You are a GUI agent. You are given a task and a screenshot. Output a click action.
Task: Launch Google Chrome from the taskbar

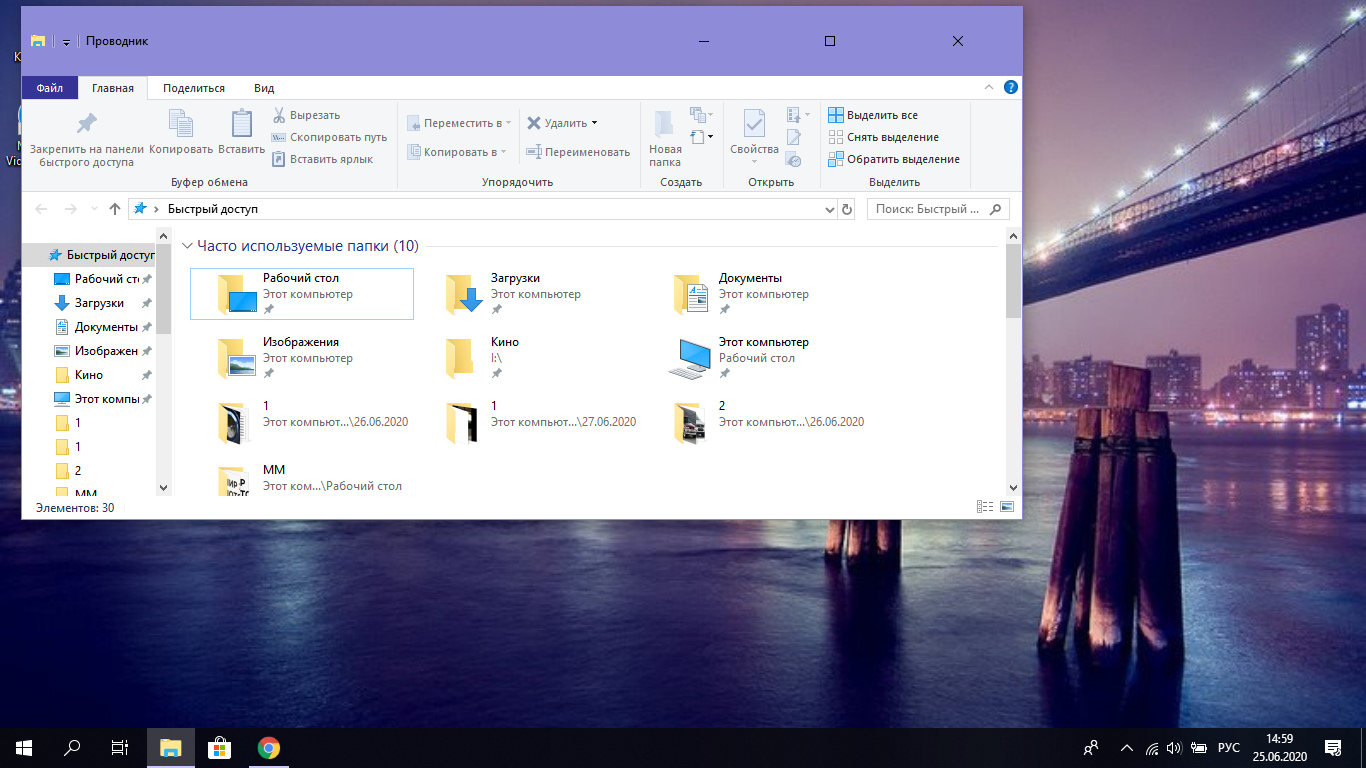268,747
